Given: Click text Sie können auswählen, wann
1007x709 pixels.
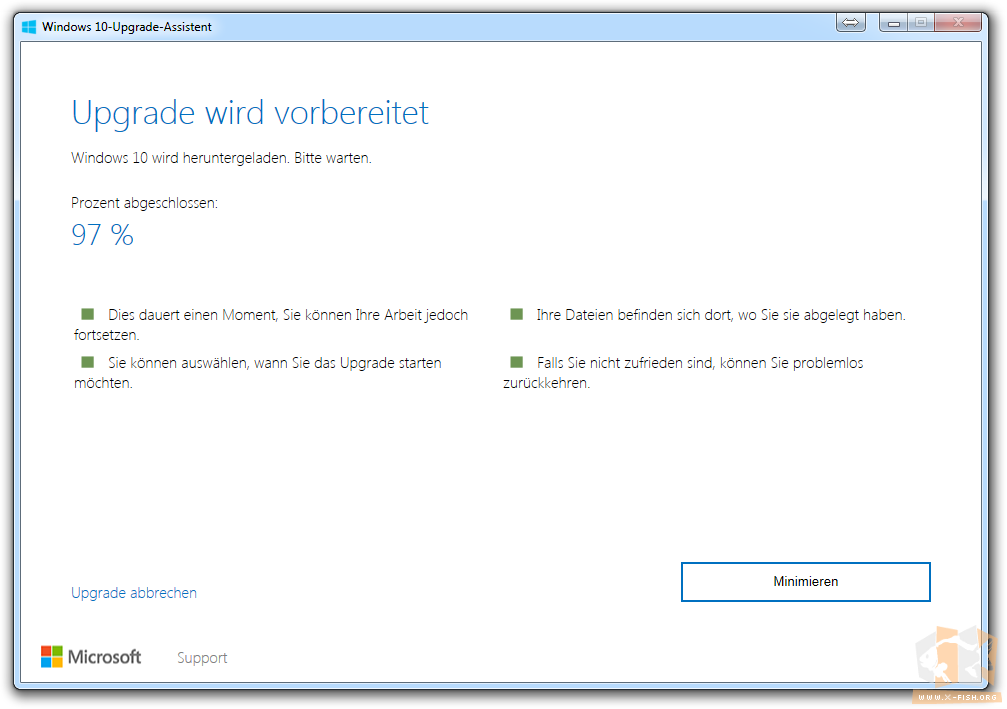Looking at the screenshot, I should click(198, 363).
